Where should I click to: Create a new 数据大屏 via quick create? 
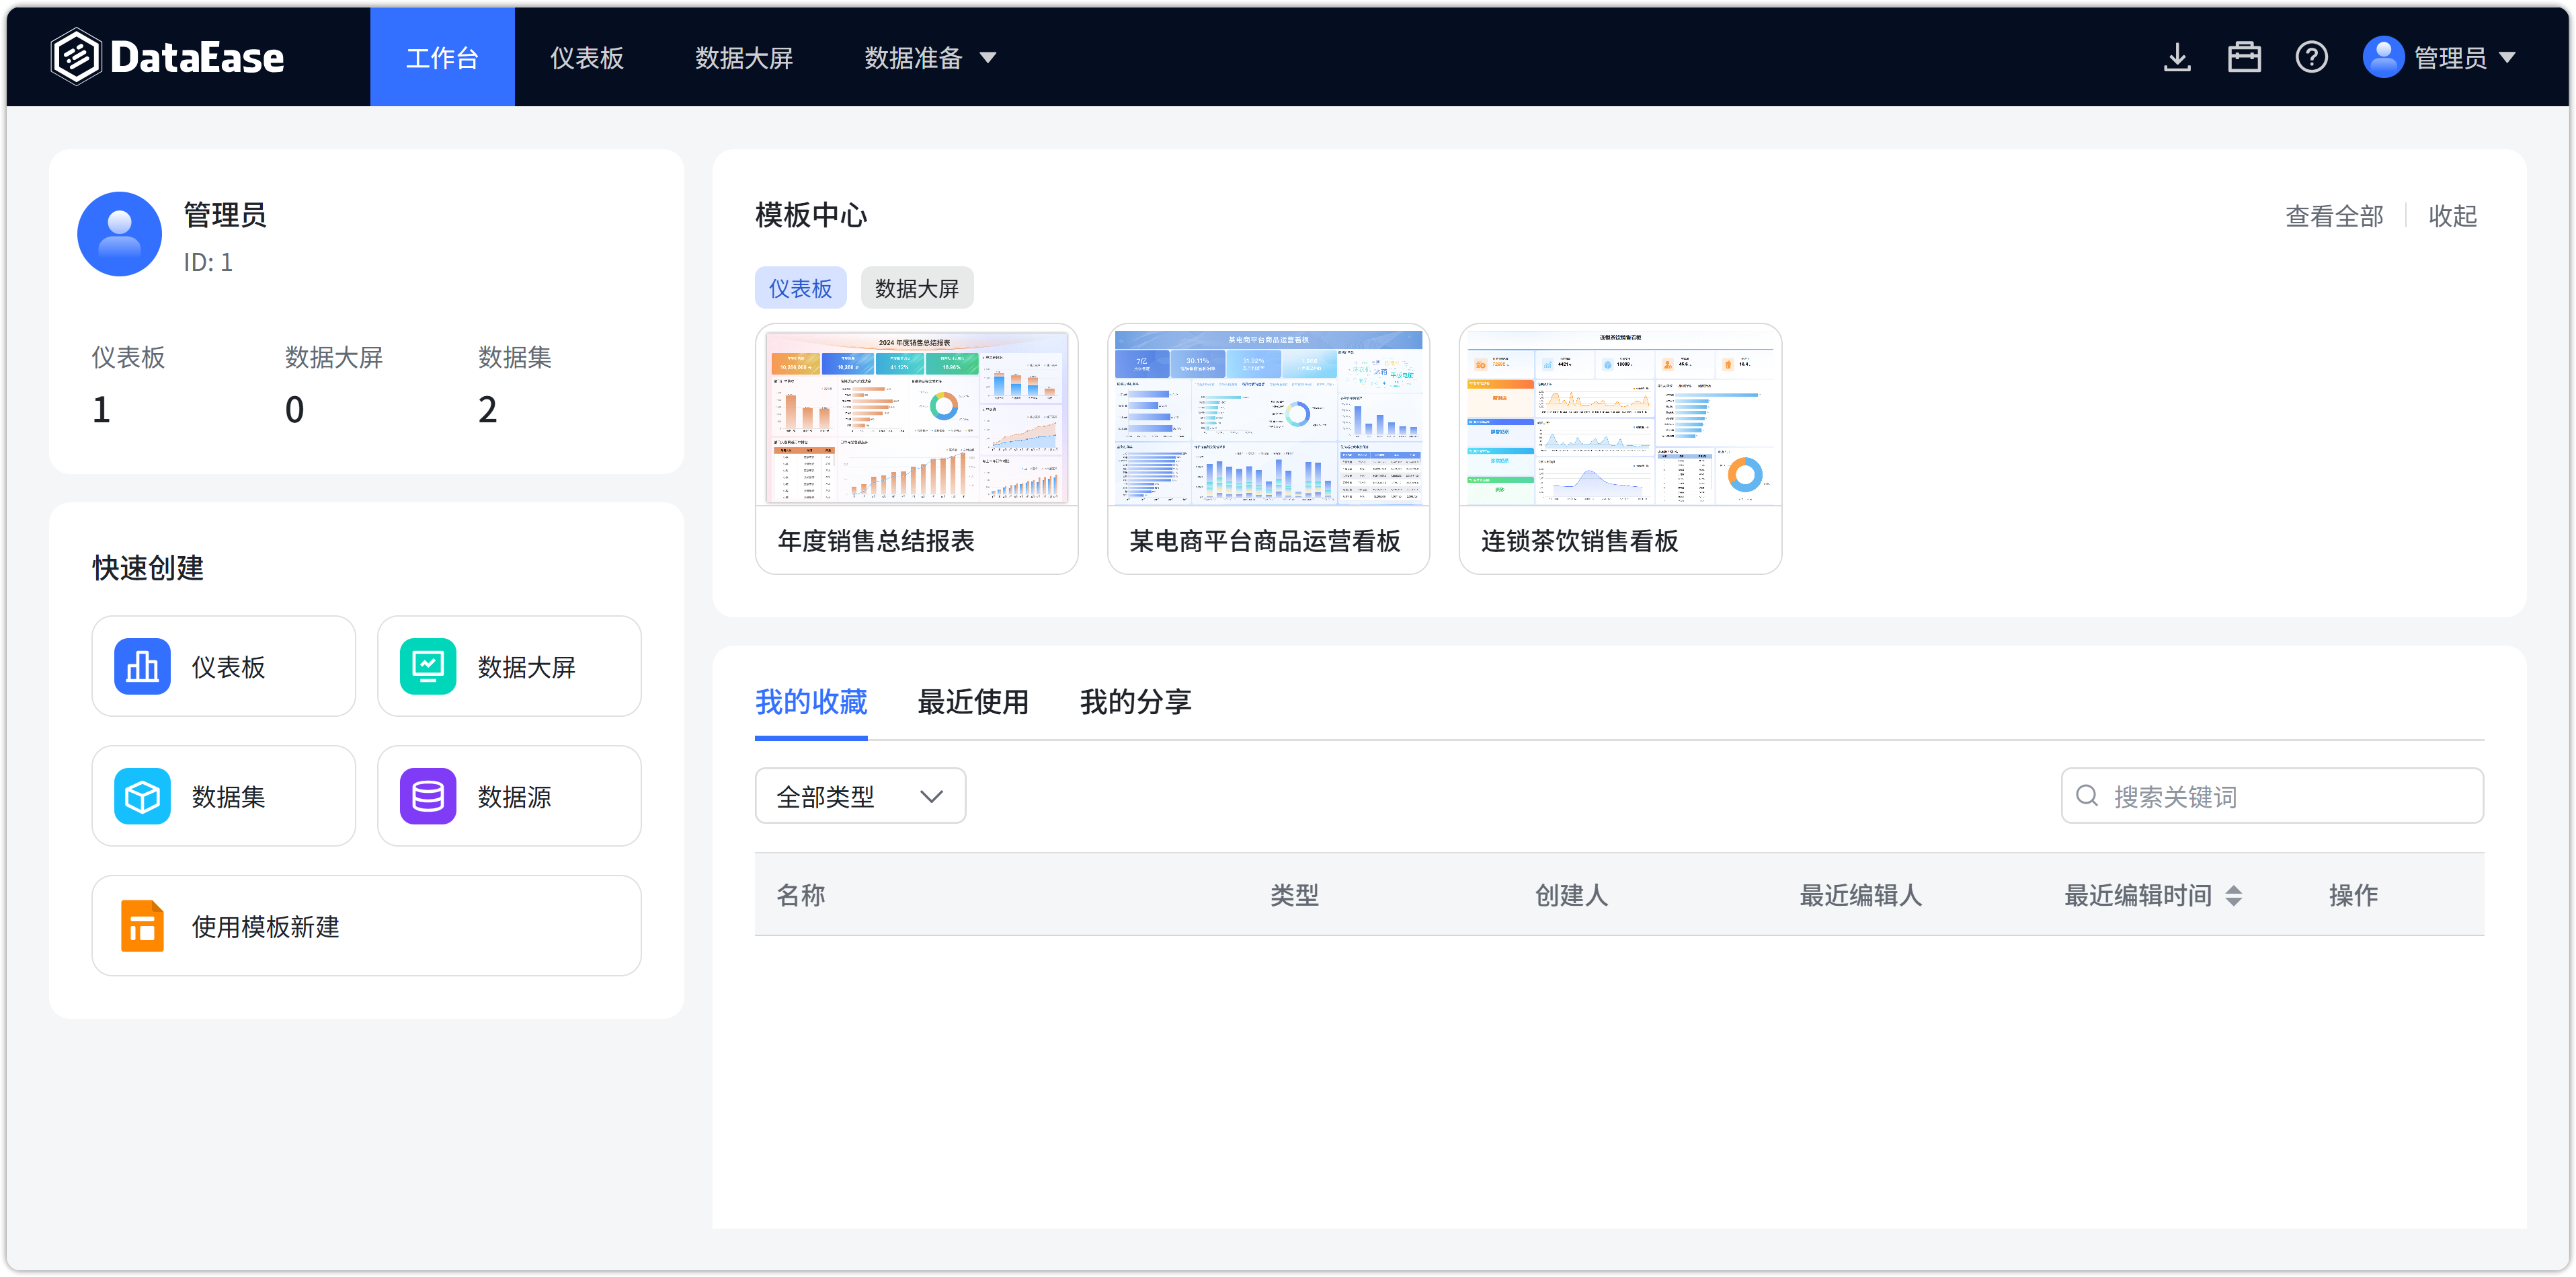point(509,666)
